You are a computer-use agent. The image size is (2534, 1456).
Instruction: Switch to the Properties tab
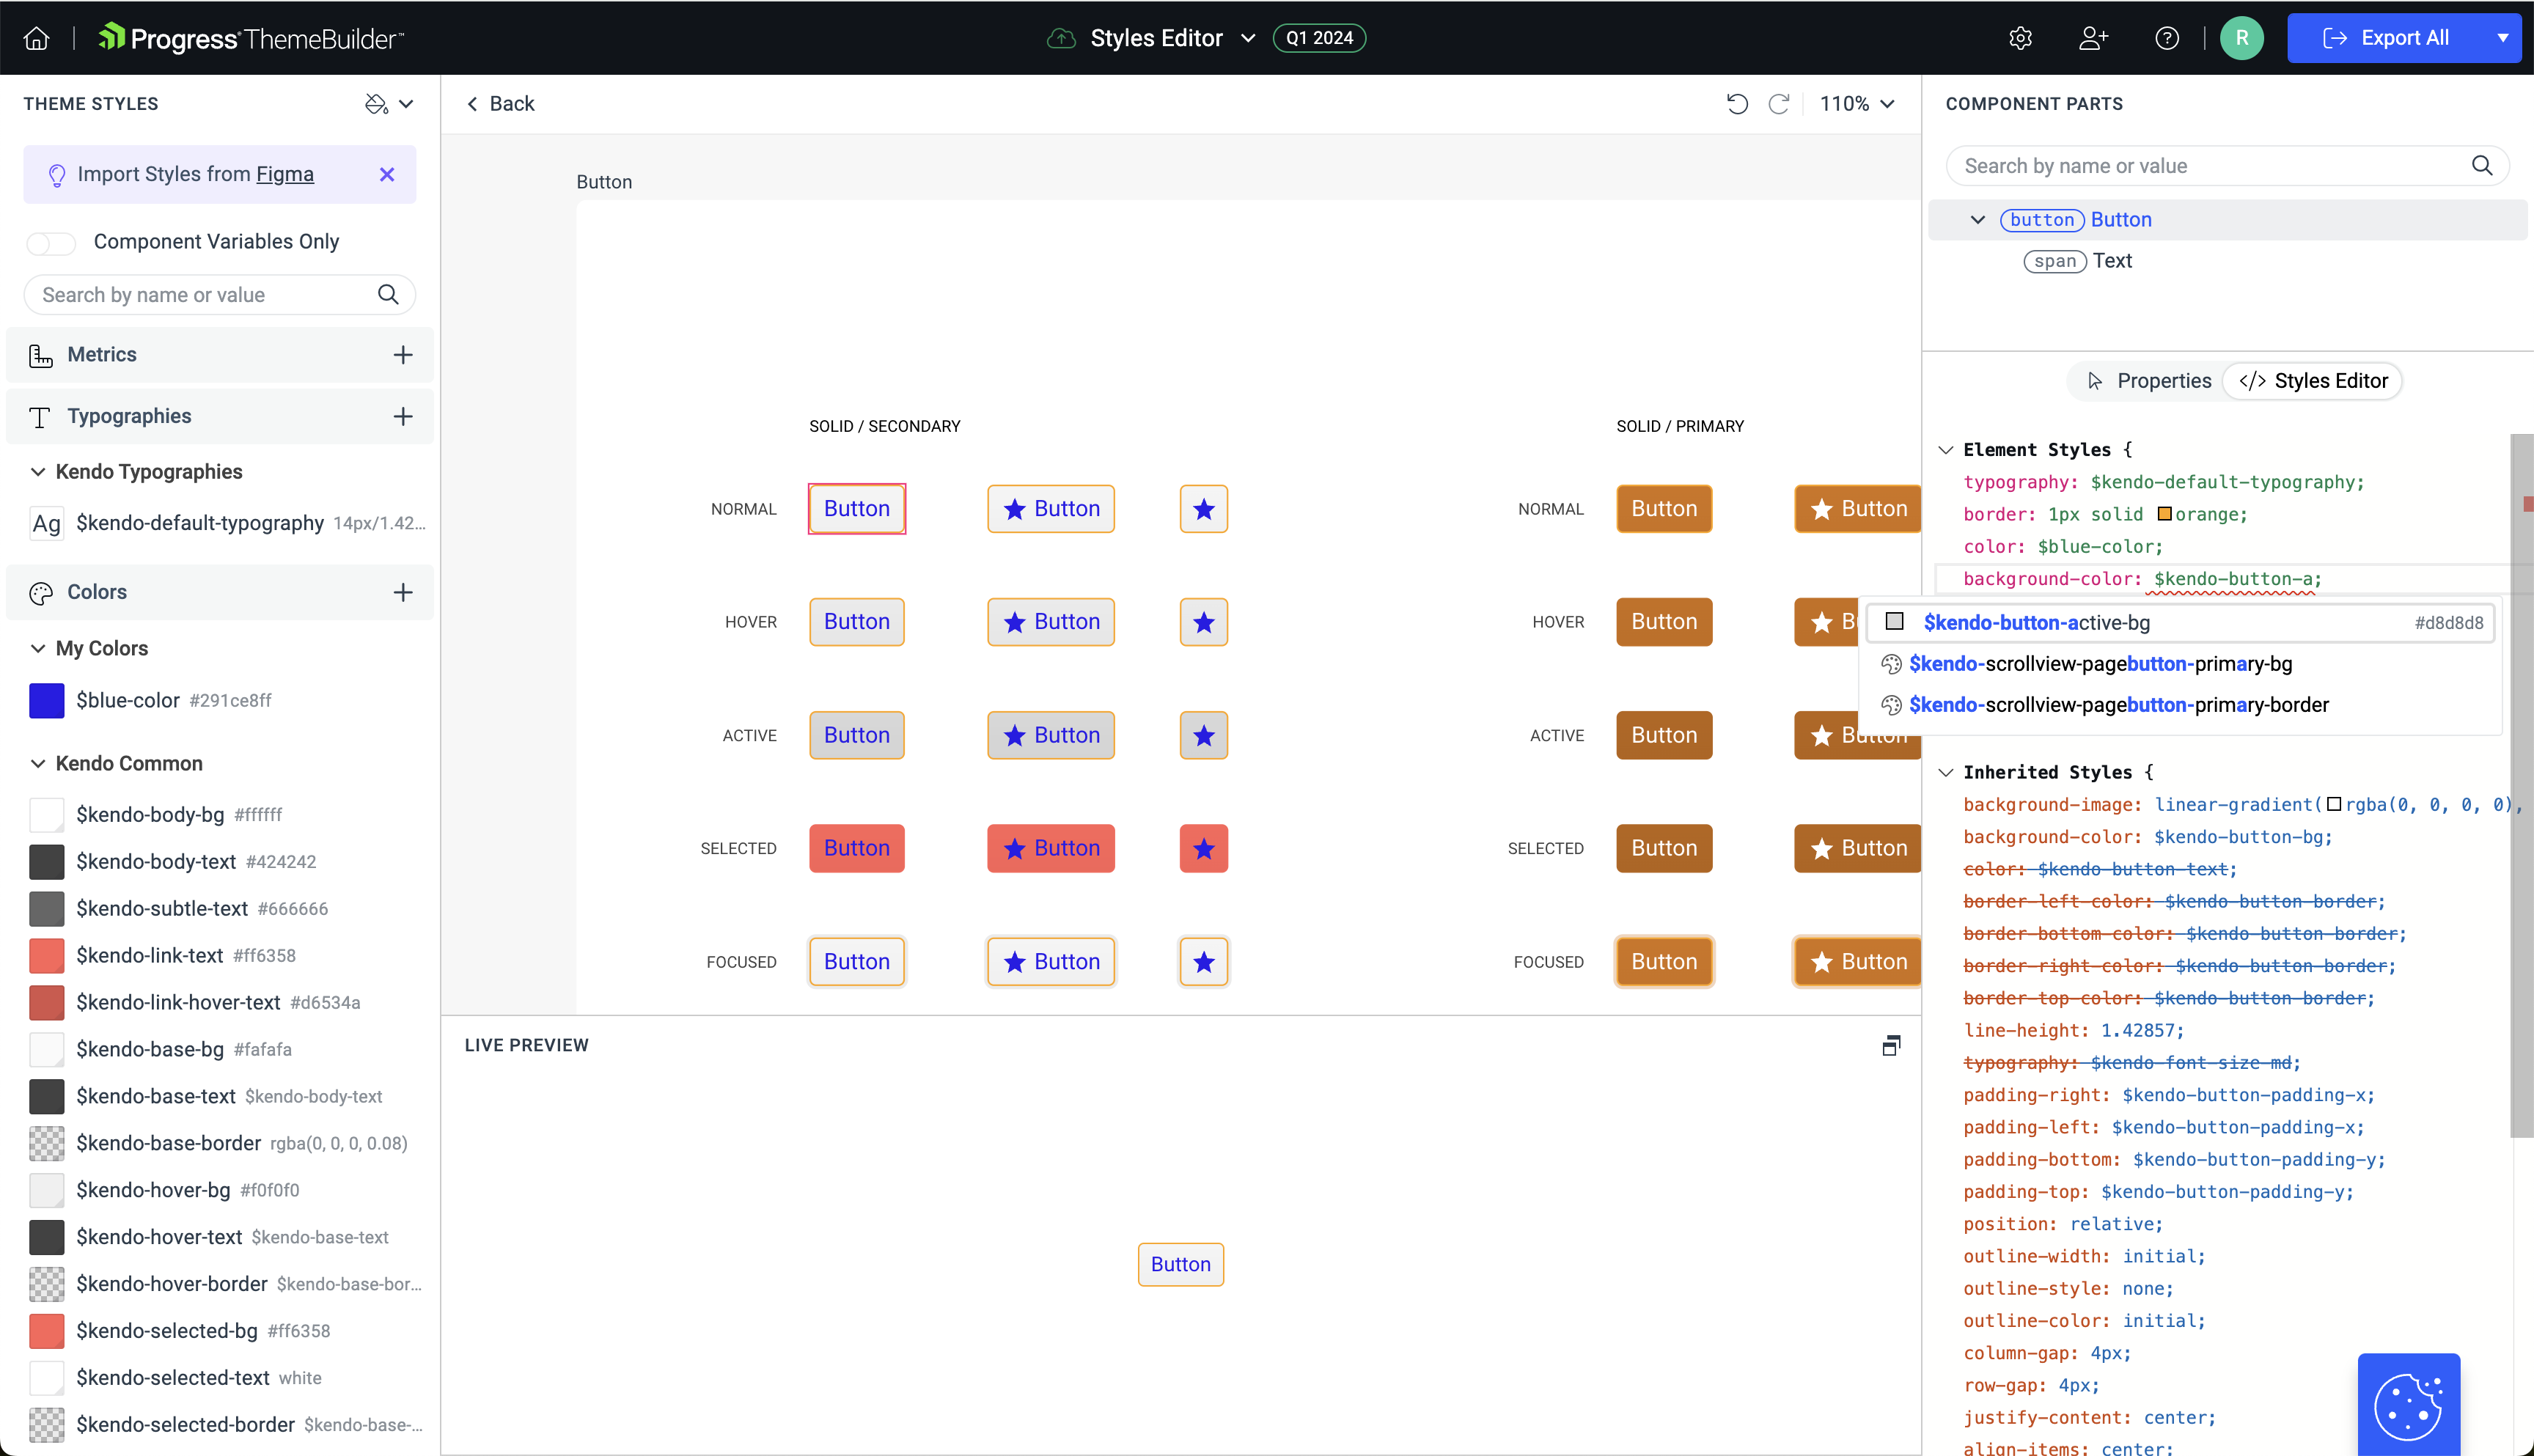point(2148,381)
